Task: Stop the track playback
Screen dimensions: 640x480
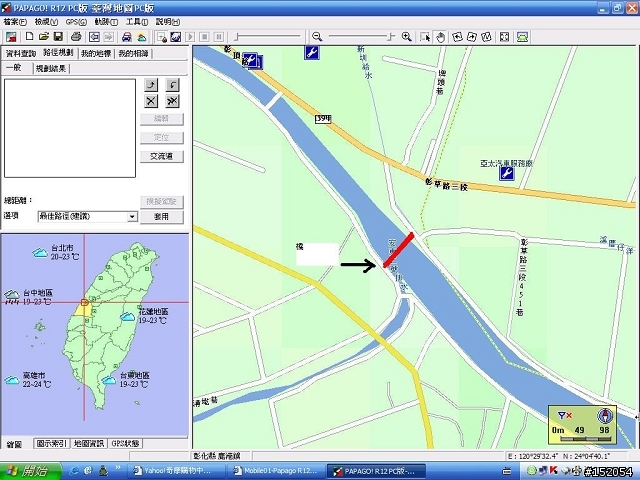Action: [x=204, y=37]
